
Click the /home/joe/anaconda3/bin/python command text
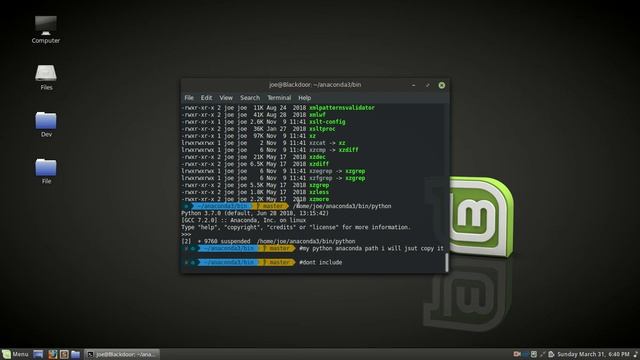[x=342, y=206]
